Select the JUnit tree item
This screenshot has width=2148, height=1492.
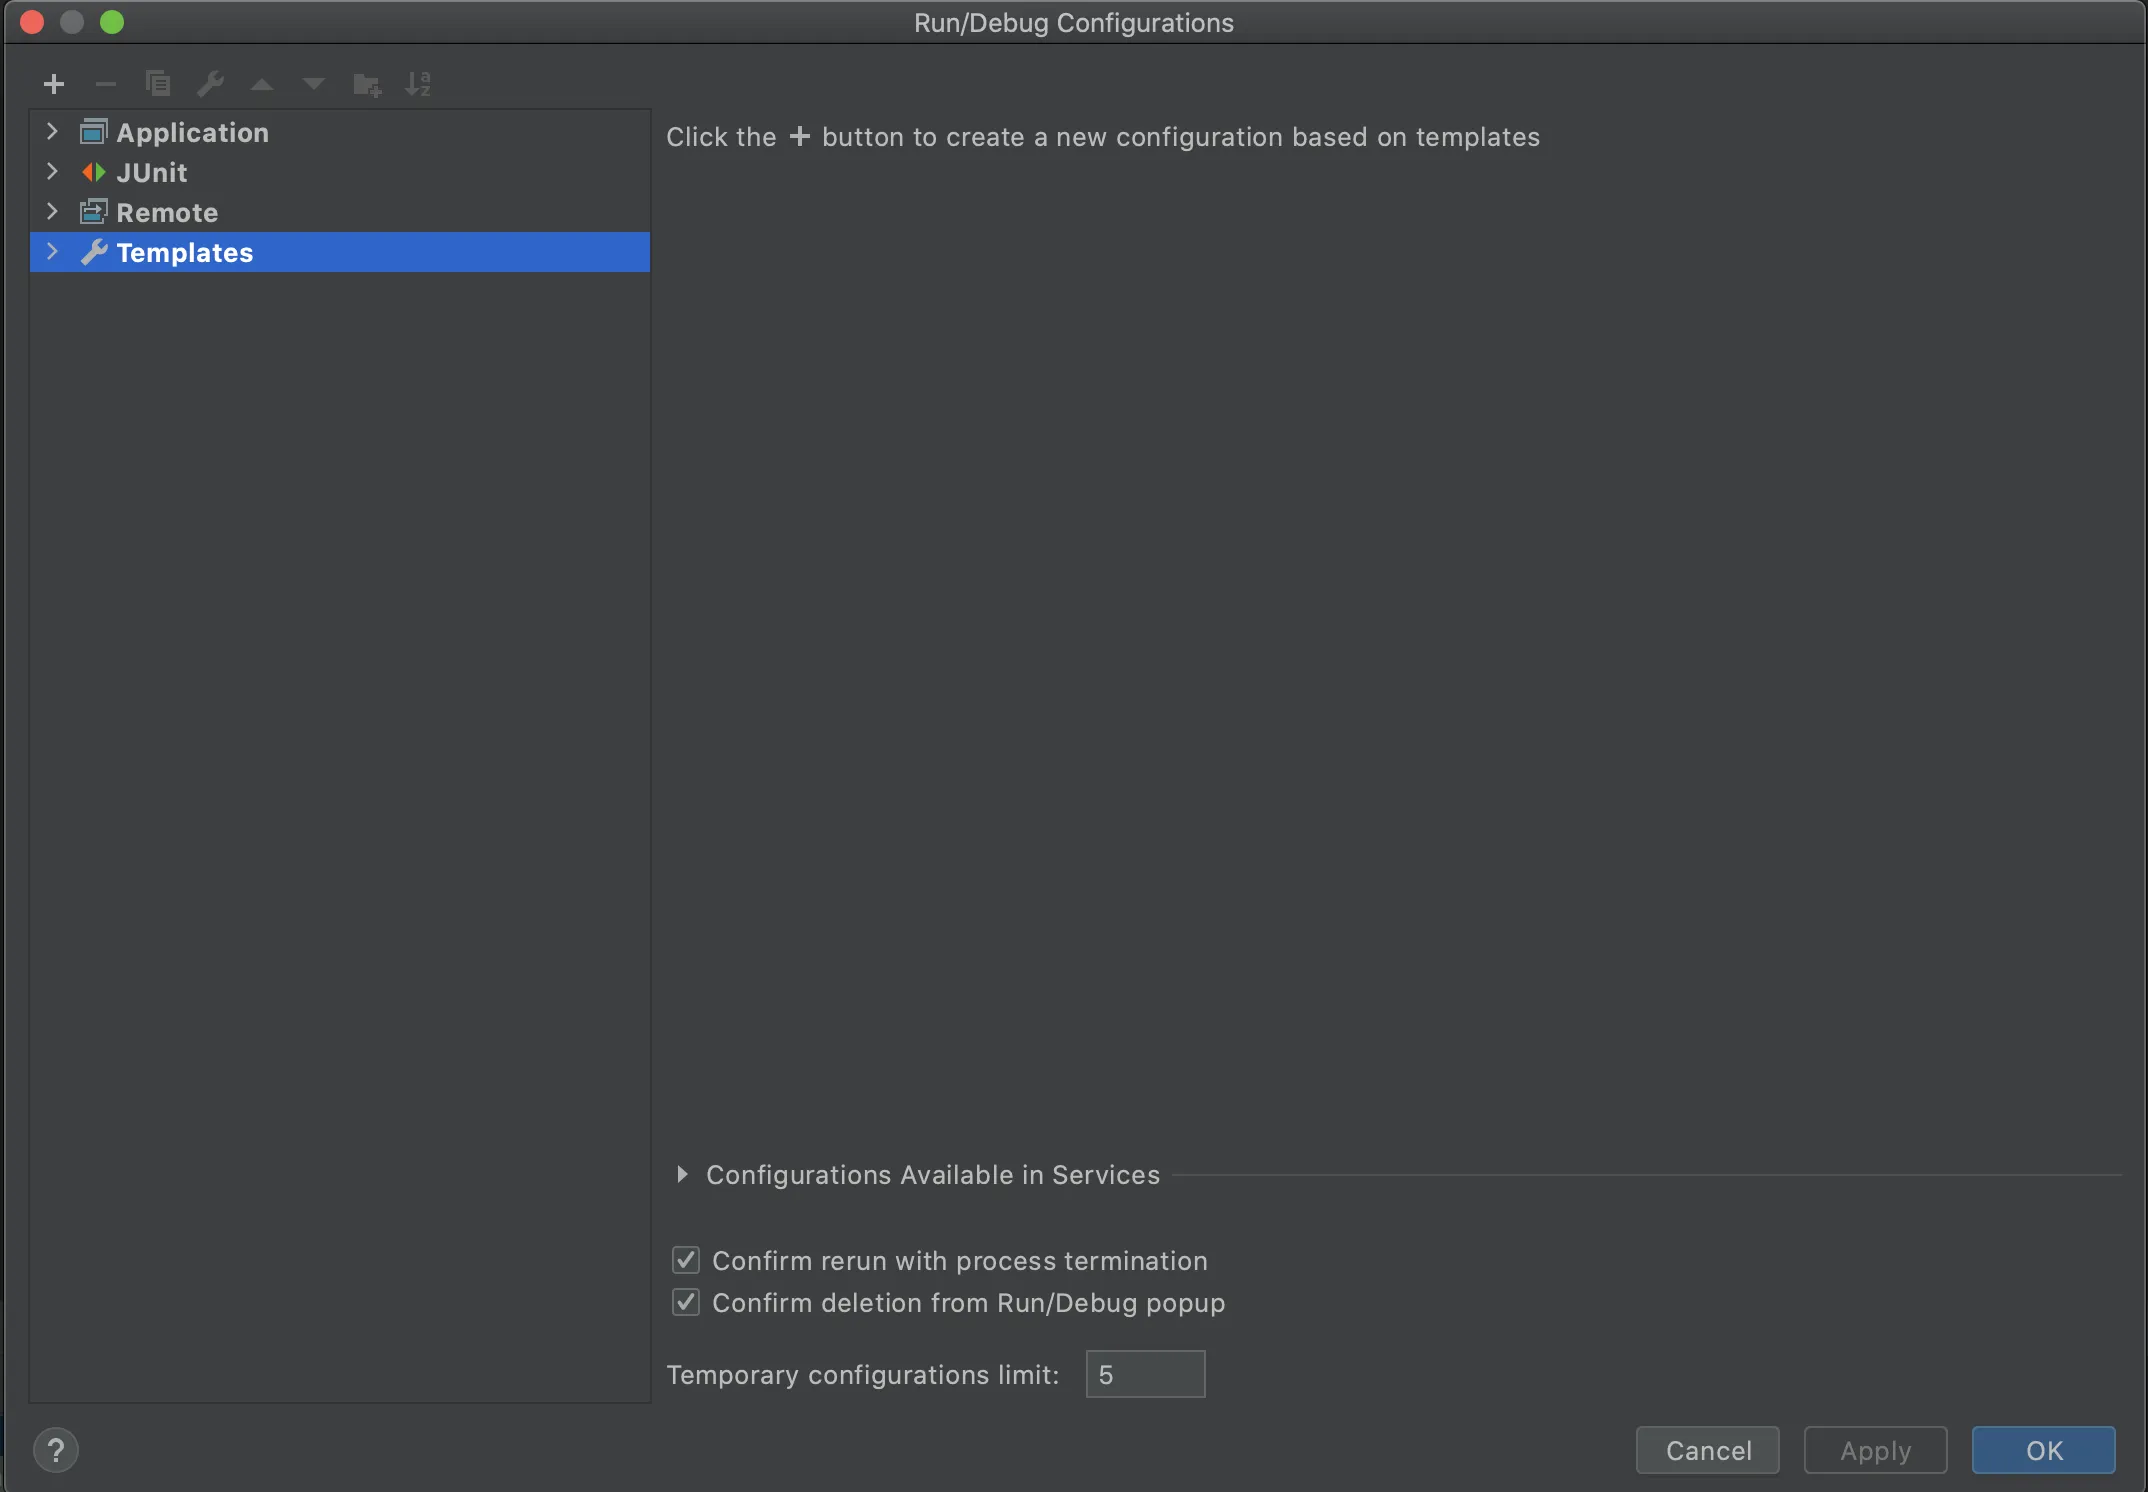click(152, 172)
